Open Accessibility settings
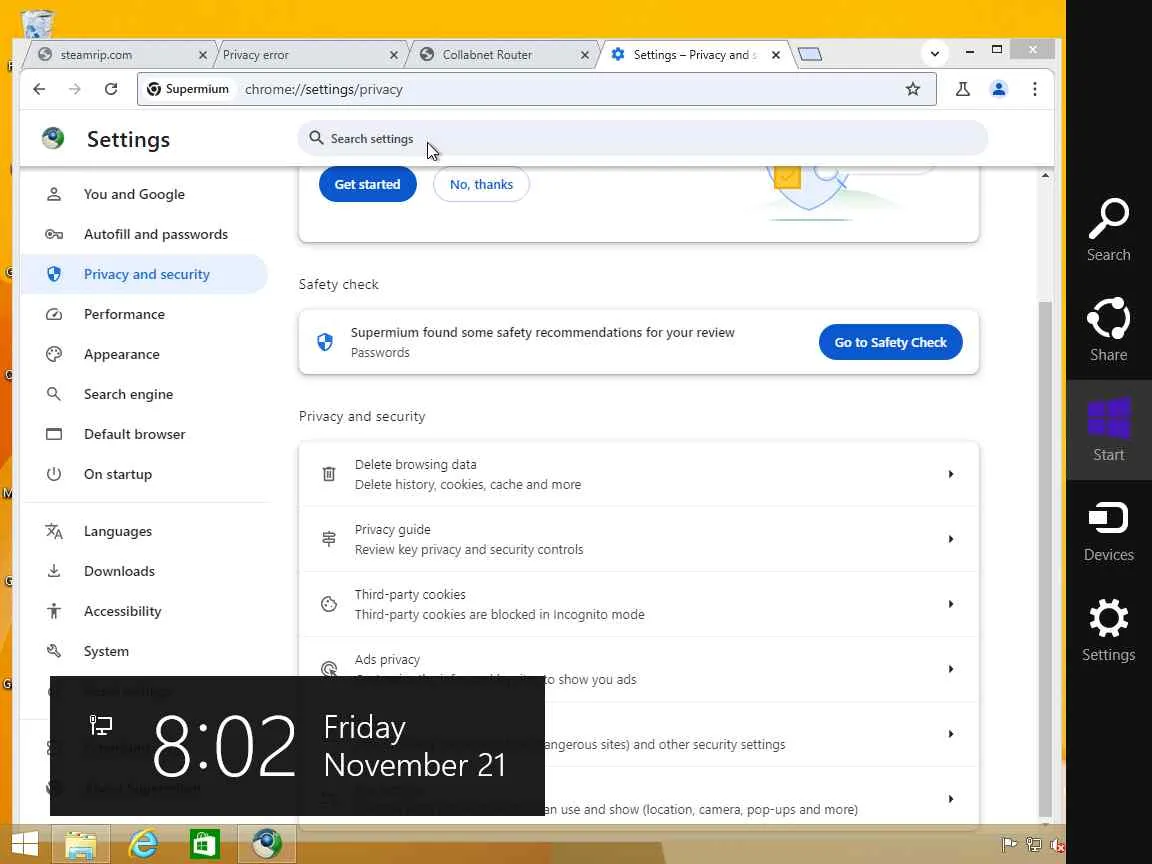The image size is (1152, 864). (143, 611)
